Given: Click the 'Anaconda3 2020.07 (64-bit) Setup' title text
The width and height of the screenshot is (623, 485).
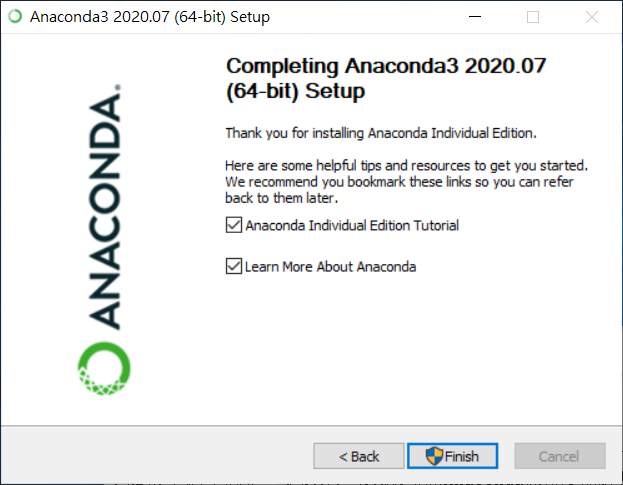Looking at the screenshot, I should [x=150, y=17].
